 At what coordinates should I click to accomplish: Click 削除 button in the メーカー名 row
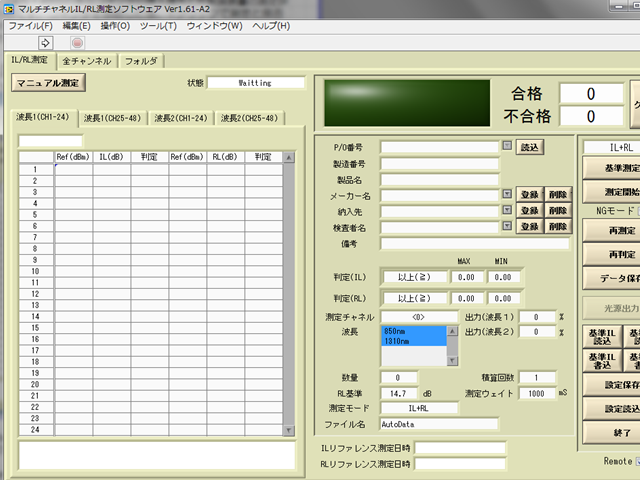coord(558,195)
